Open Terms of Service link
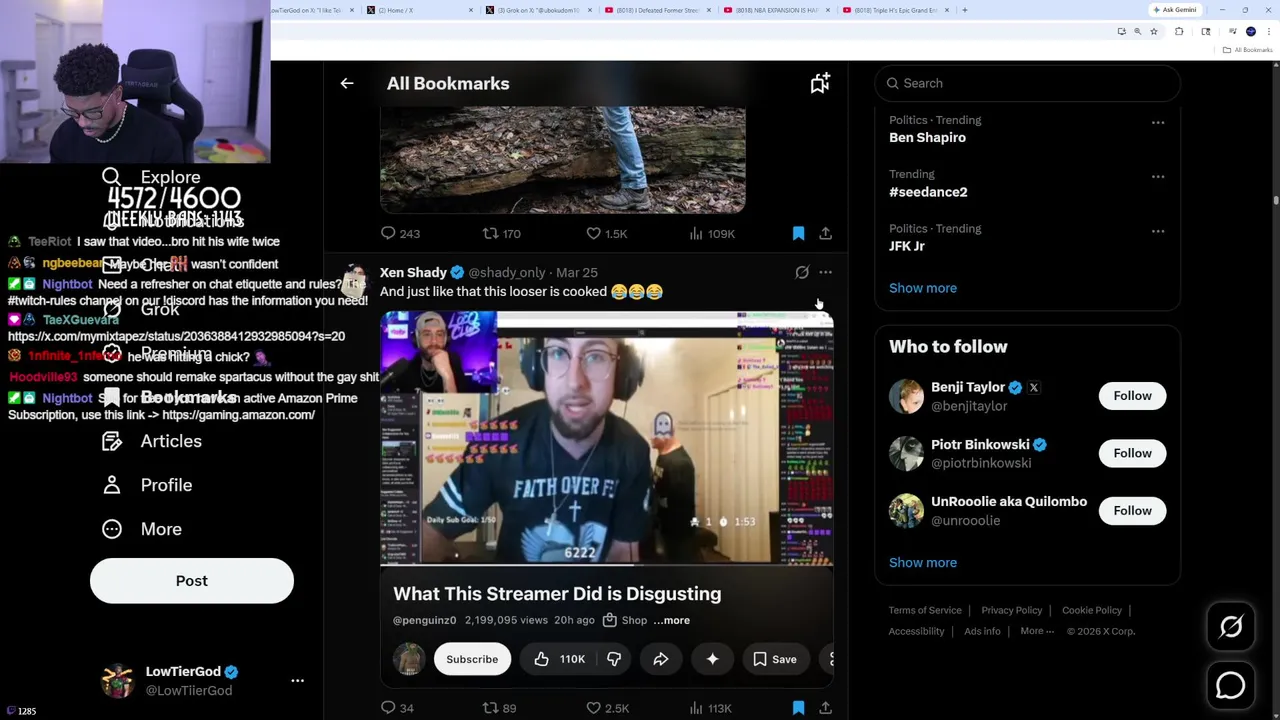This screenshot has height=720, width=1280. [x=925, y=610]
